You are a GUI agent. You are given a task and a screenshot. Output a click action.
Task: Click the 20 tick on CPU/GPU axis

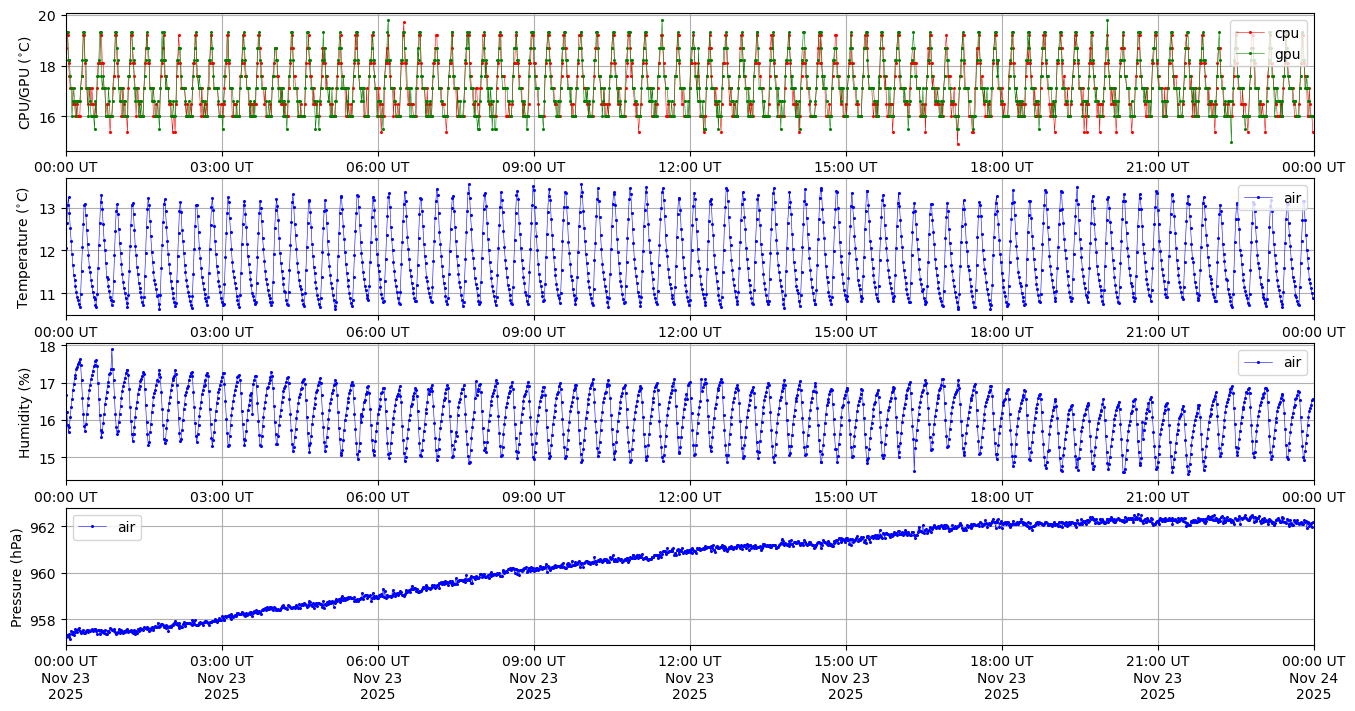48,16
